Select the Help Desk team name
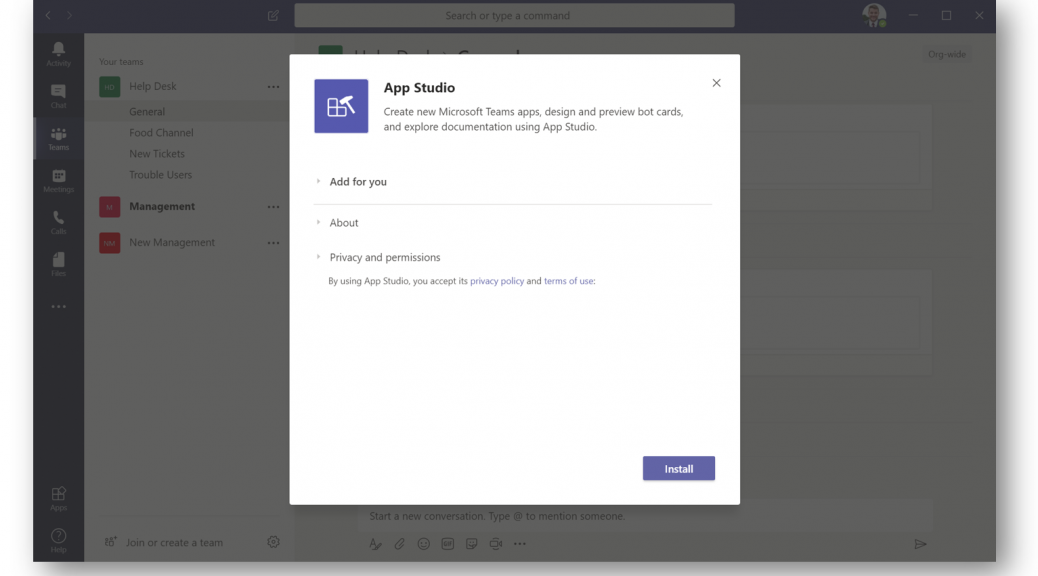Viewport: 1038px width, 576px height. coord(153,86)
